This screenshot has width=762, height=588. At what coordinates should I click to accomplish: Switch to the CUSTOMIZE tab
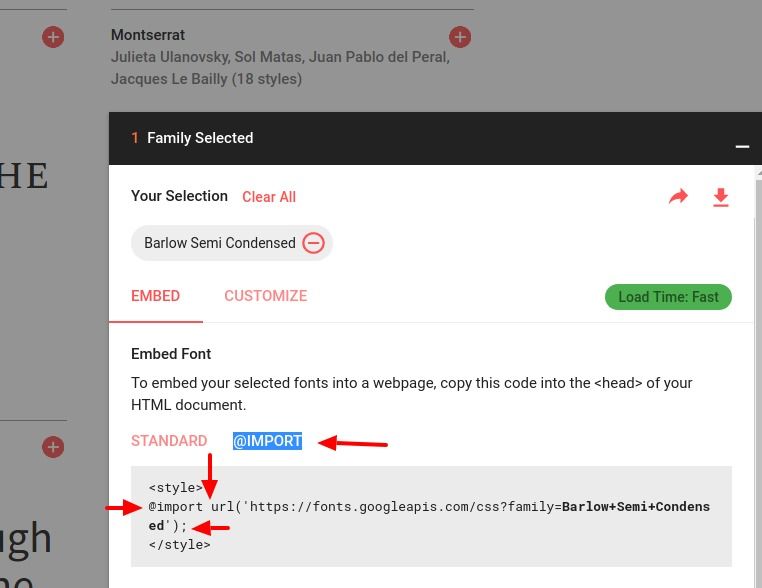265,296
